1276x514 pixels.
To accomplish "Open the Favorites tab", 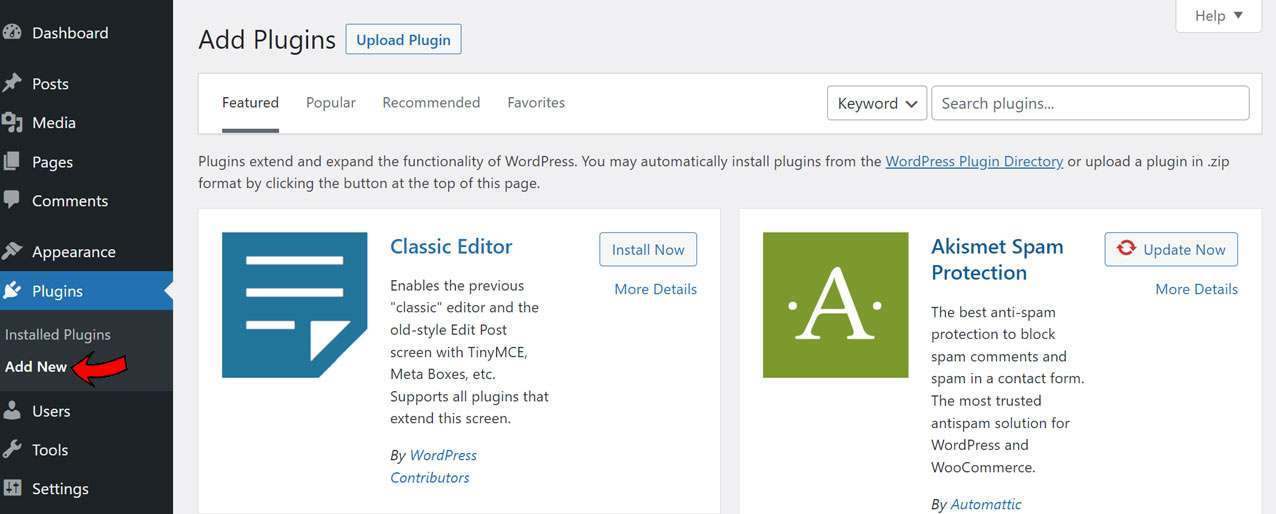I will point(536,102).
